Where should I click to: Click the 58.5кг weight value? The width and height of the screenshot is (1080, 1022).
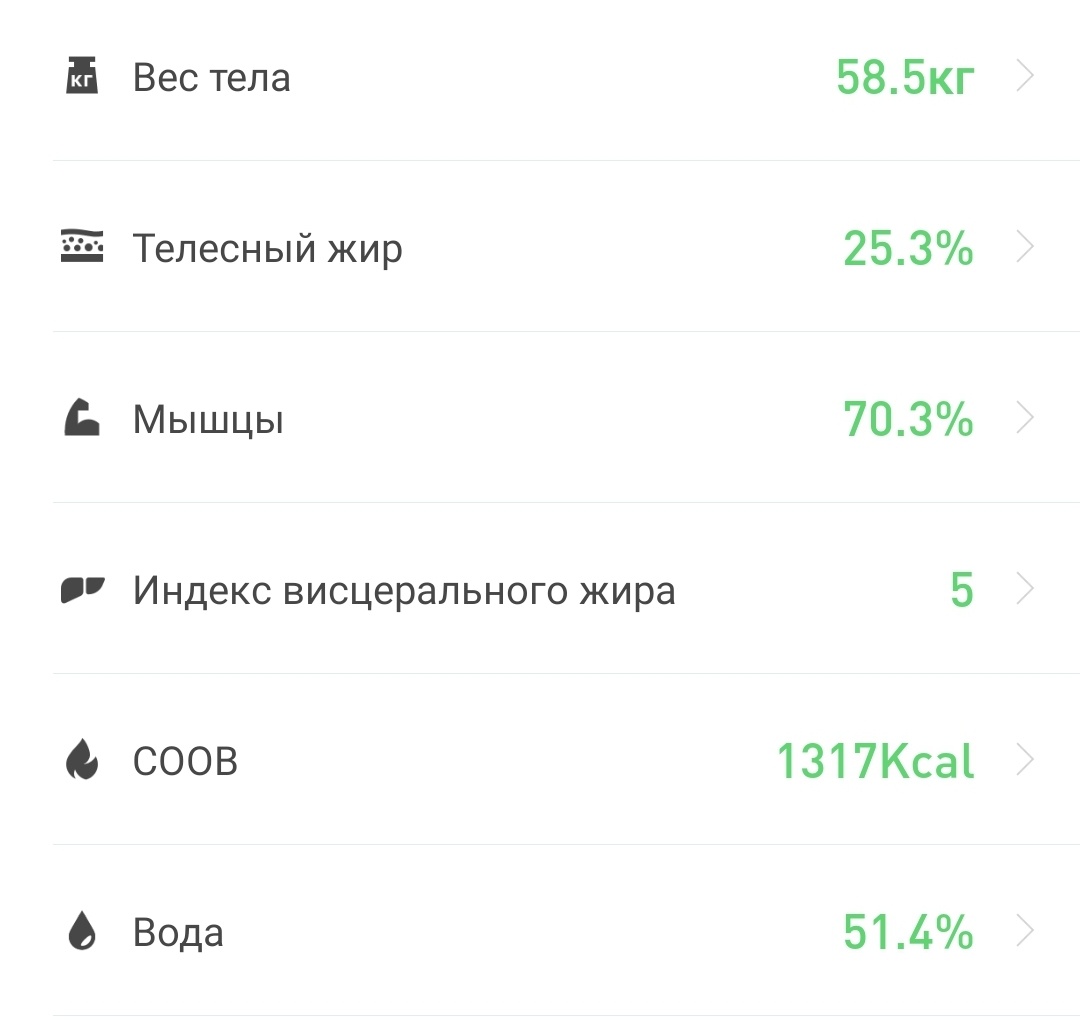903,75
